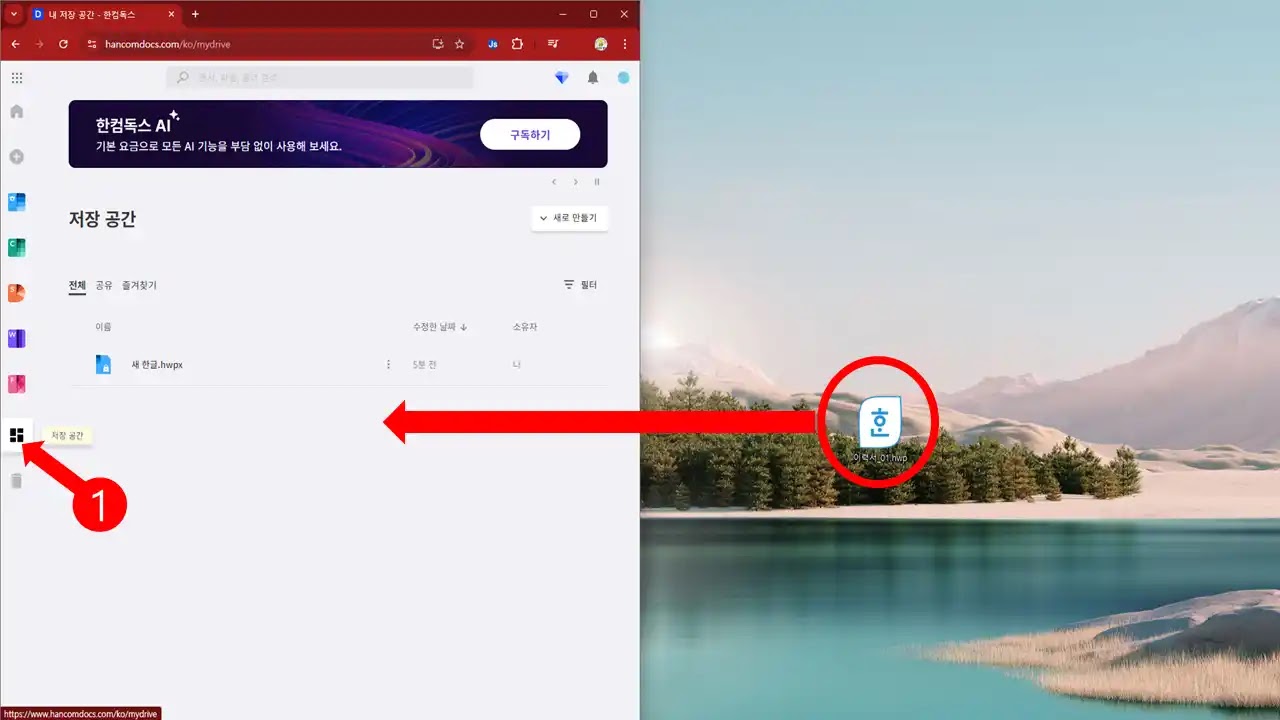Sort by 수정한 날짜 column arrow
This screenshot has width=1280, height=720.
pyautogui.click(x=464, y=327)
